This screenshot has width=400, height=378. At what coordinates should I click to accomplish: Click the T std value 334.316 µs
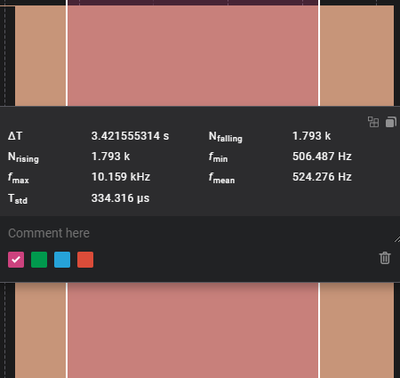(x=120, y=198)
